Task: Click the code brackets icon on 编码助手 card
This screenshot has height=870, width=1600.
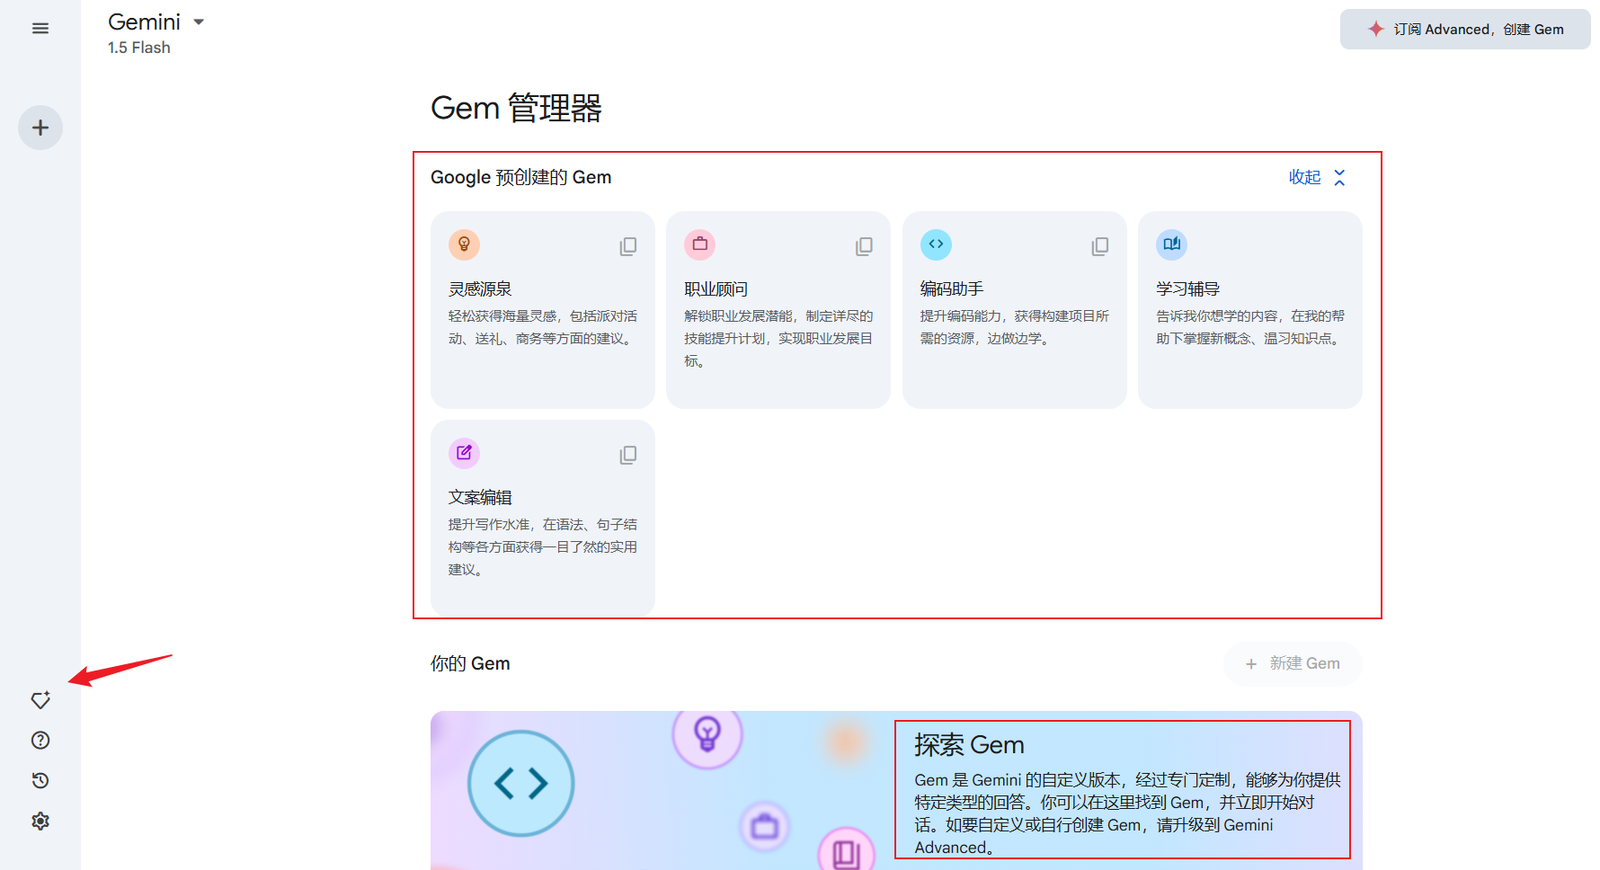Action: pyautogui.click(x=936, y=244)
